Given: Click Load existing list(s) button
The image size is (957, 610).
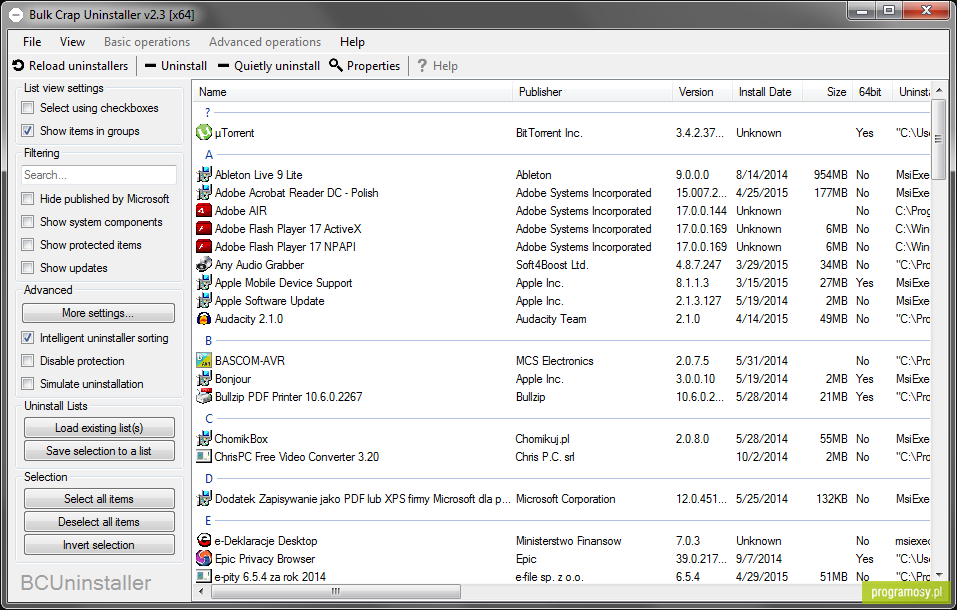Looking at the screenshot, I should [99, 428].
